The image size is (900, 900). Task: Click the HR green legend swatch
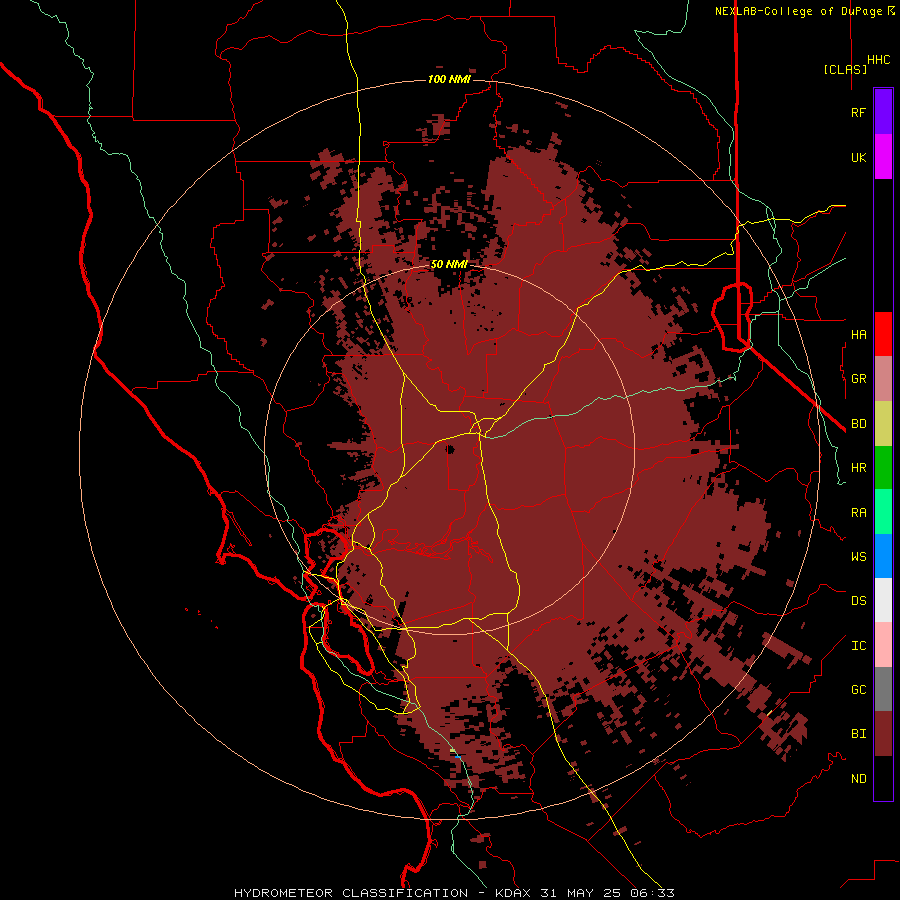pyautogui.click(x=883, y=467)
